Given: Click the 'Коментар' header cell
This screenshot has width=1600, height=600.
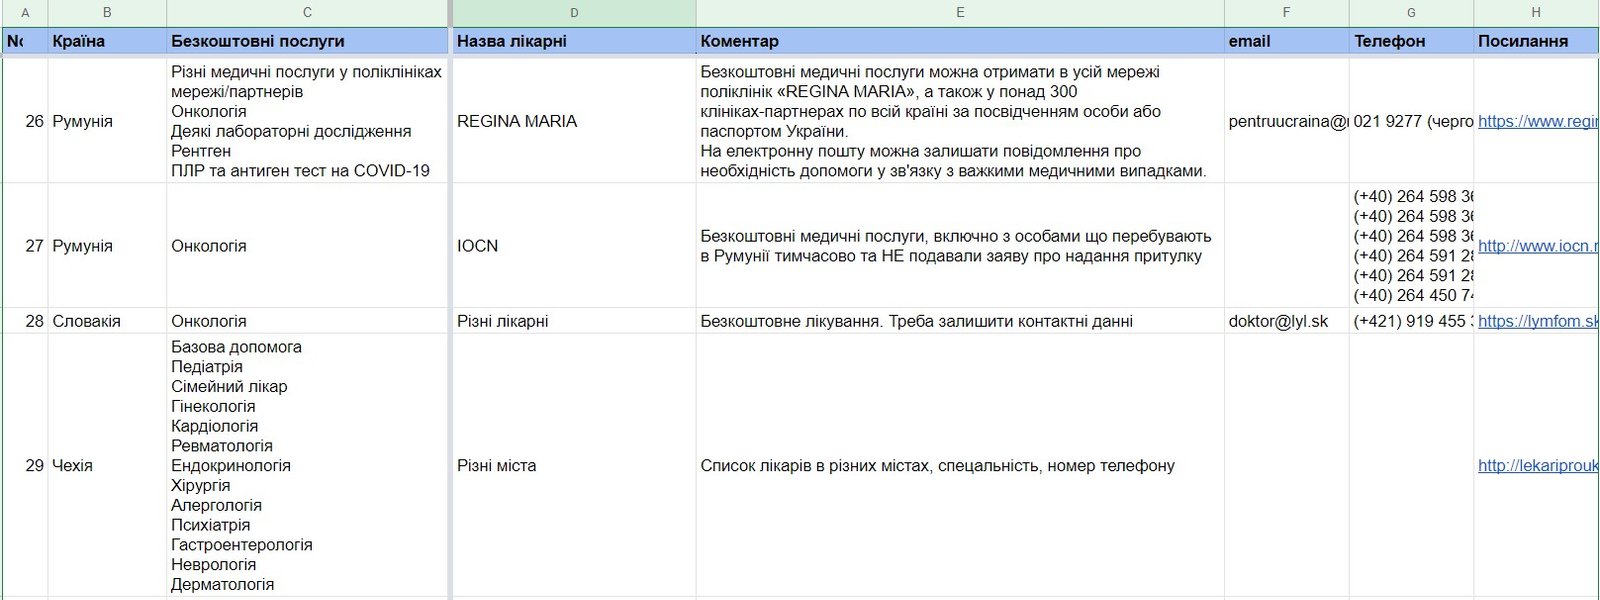Looking at the screenshot, I should pyautogui.click(x=960, y=41).
